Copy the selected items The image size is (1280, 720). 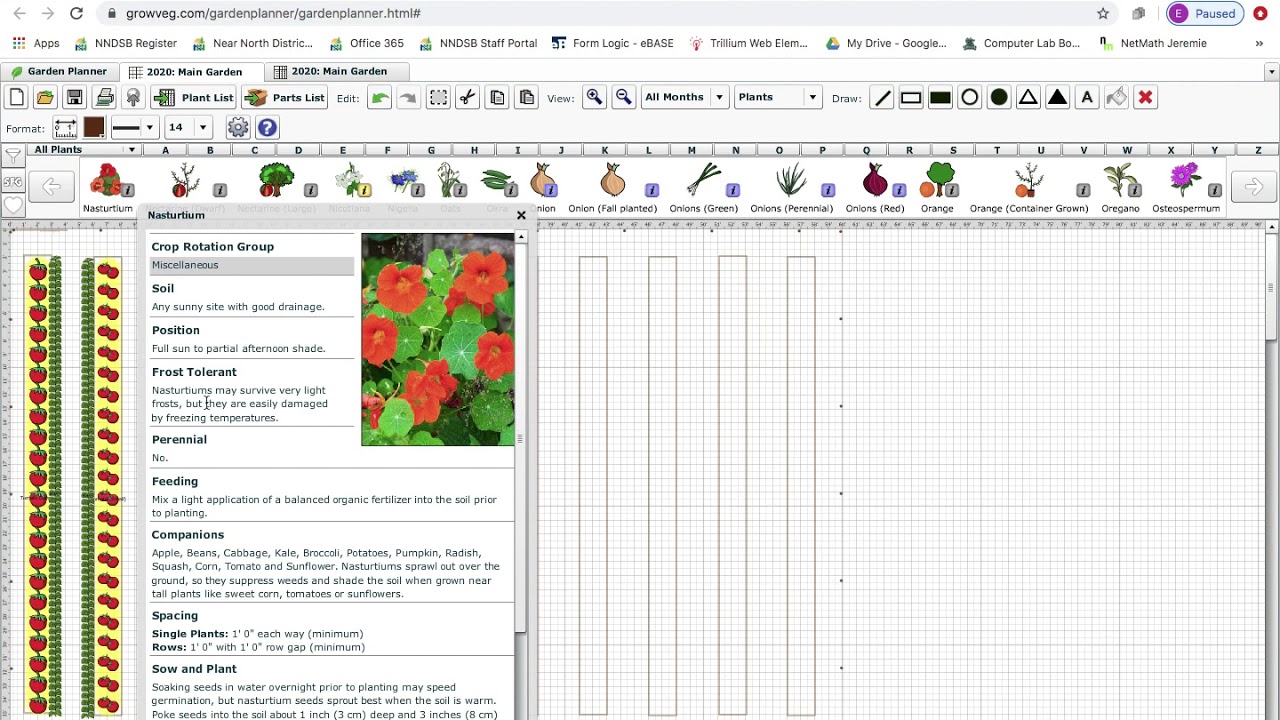[x=497, y=97]
